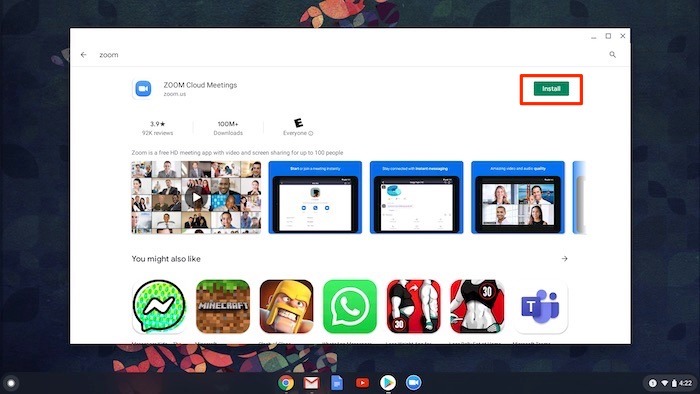Open Gmail from the shelf

312,383
